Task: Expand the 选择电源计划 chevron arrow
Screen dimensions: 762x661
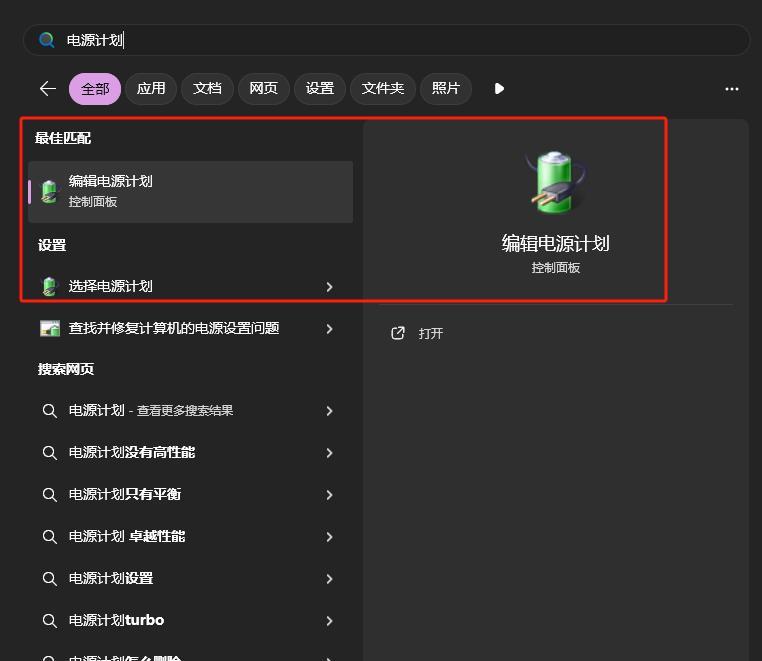Action: tap(329, 287)
